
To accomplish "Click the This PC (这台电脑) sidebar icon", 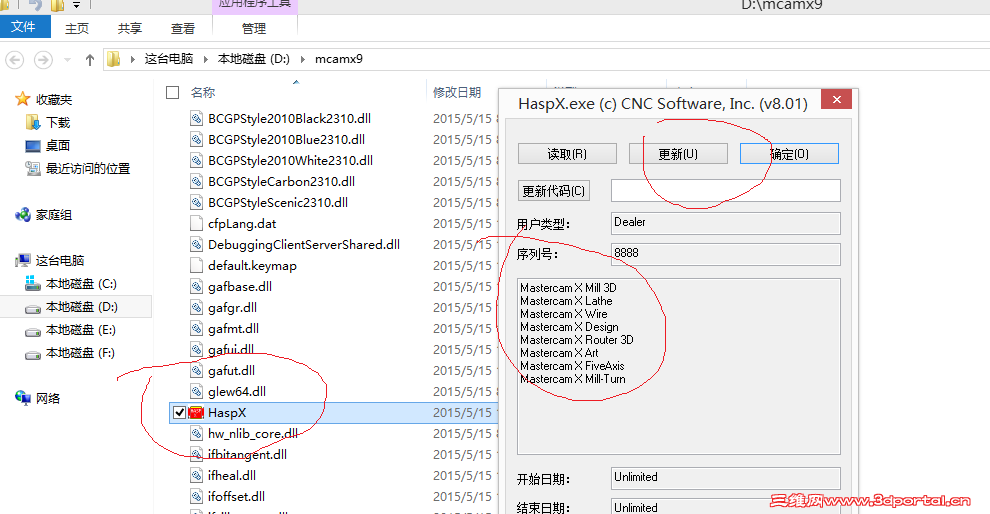I will [x=23, y=260].
